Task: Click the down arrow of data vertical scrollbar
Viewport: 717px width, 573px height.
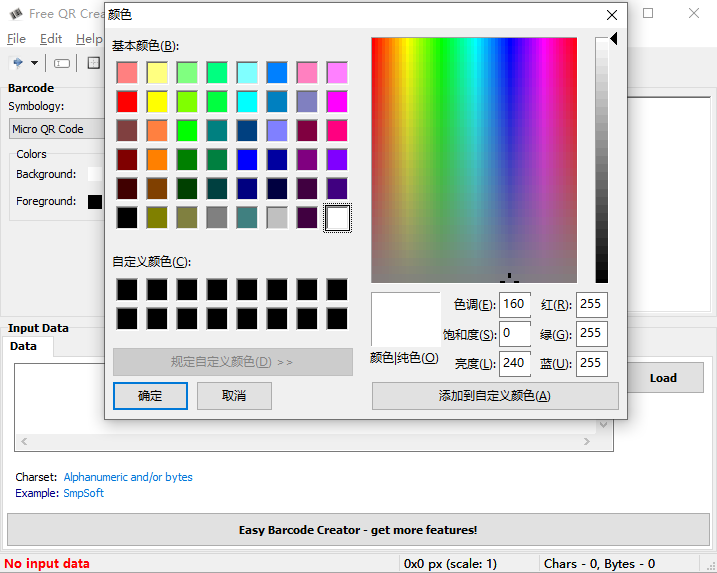Action: (x=604, y=425)
